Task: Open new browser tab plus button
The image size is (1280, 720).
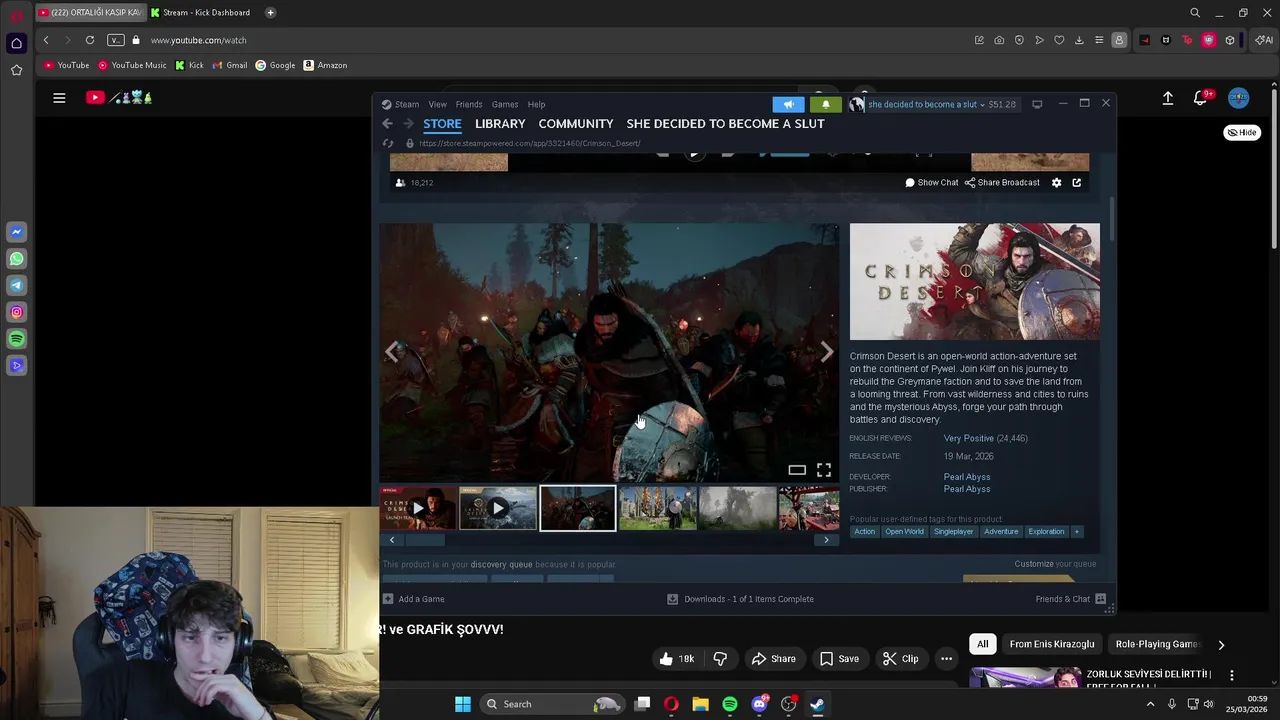Action: pyautogui.click(x=271, y=13)
